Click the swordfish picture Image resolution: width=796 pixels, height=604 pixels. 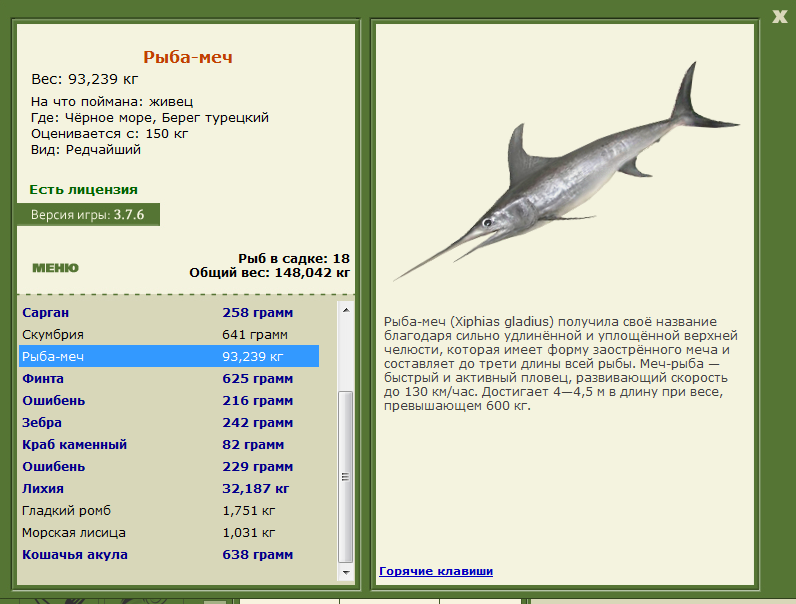pyautogui.click(x=566, y=172)
